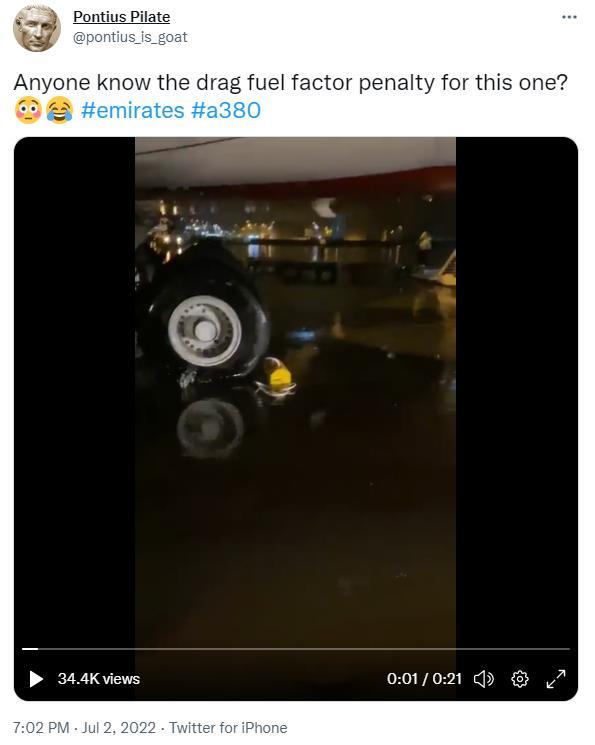Viewport: 595px width, 745px height.
Task: Click the Pontius Pilate profile avatar
Action: 37,29
